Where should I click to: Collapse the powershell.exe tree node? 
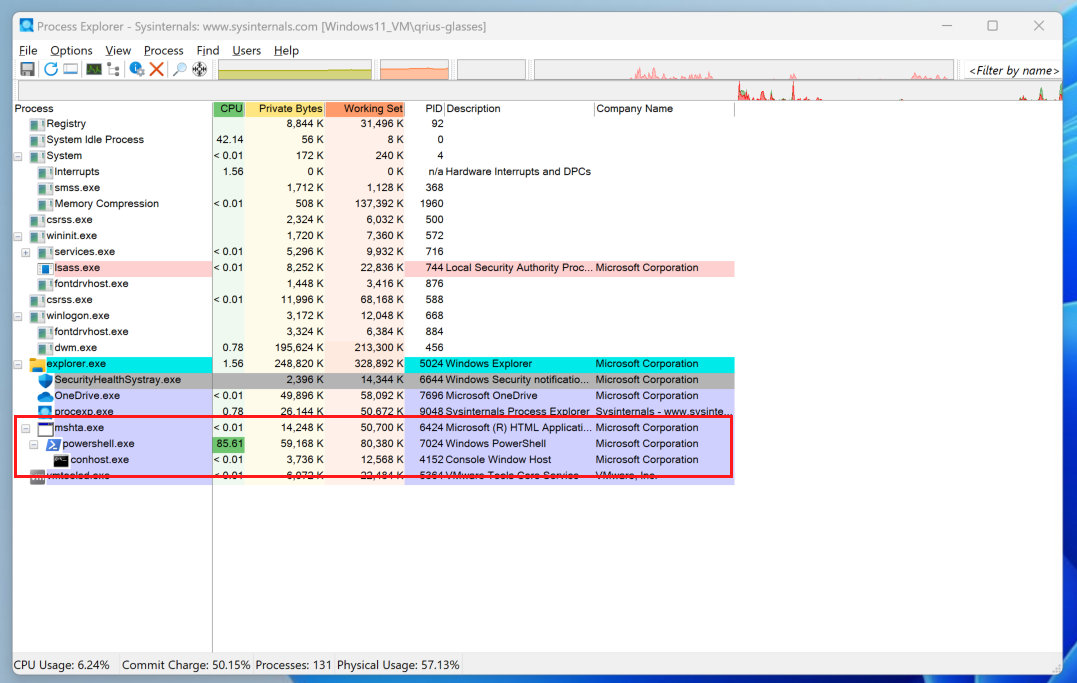34,445
